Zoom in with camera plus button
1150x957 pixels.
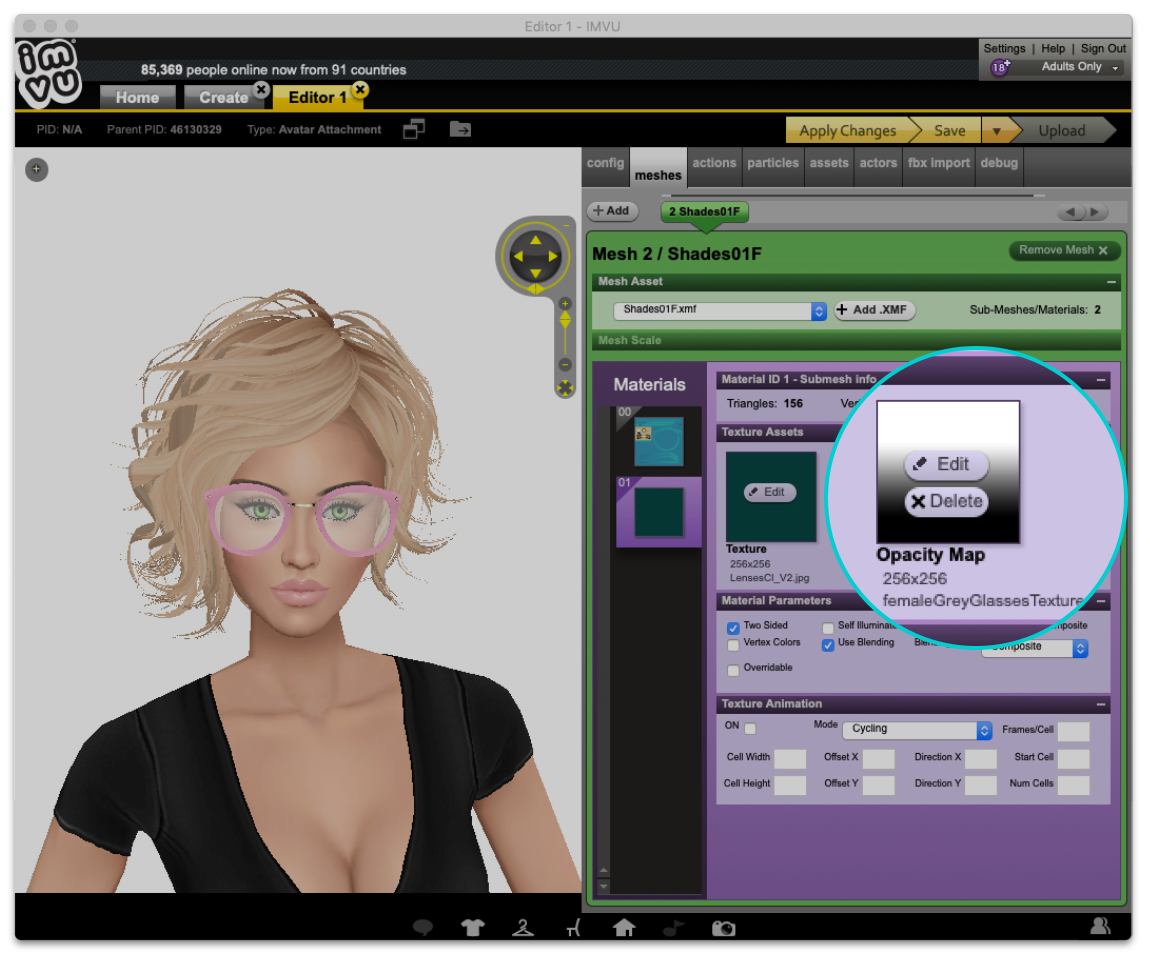565,304
